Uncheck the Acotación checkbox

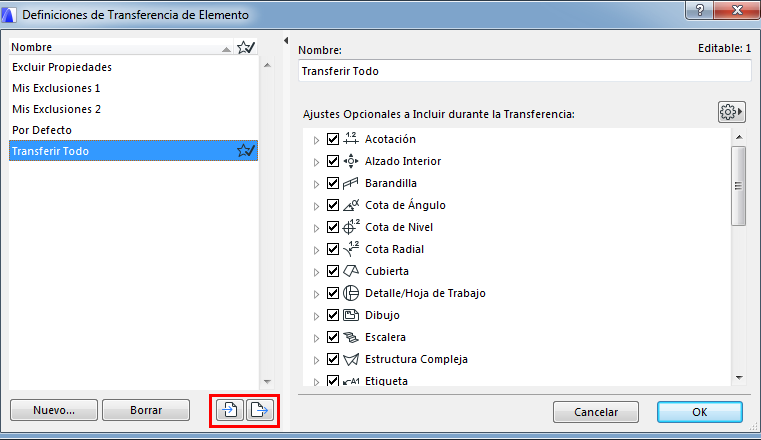click(333, 139)
